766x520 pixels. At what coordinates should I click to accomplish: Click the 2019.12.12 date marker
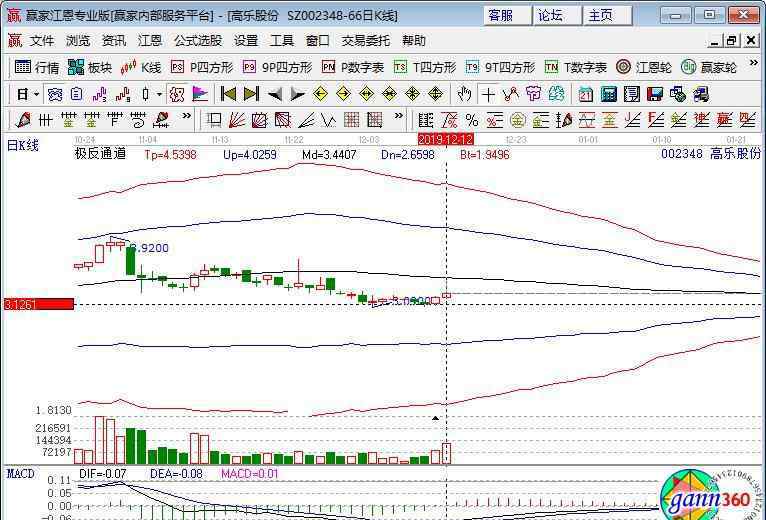(x=446, y=140)
